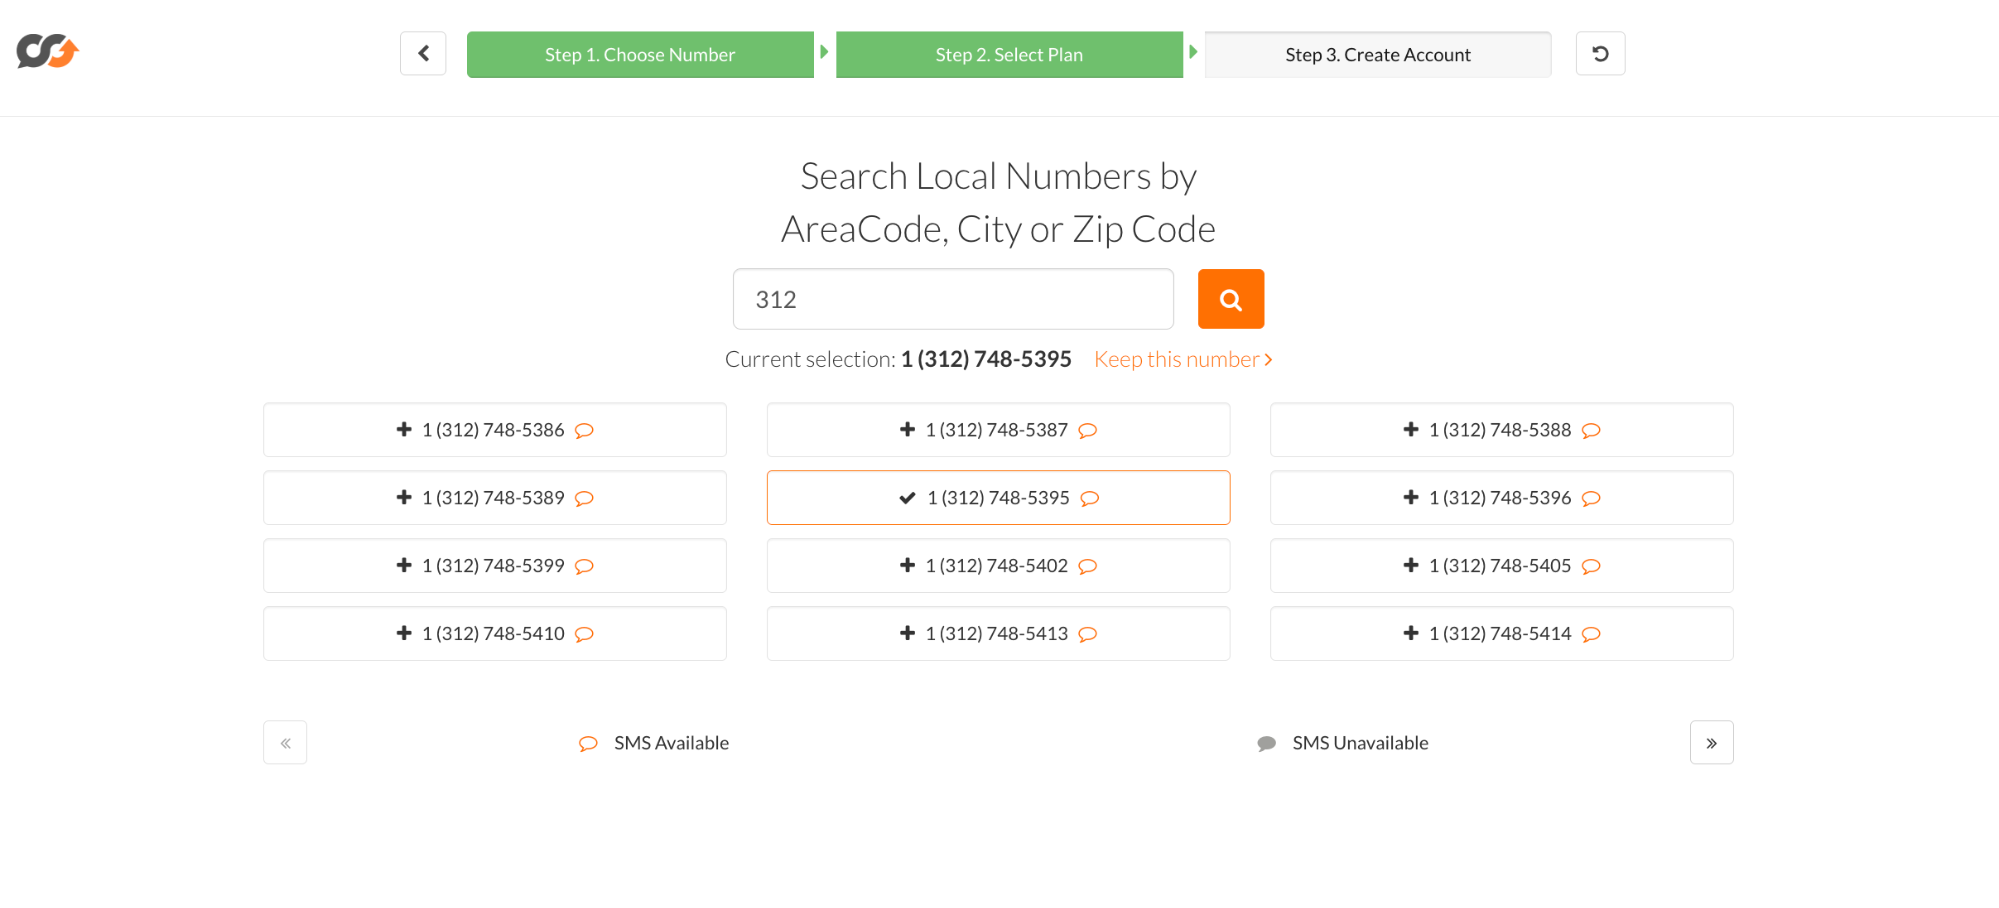Focus the area code search field
The height and width of the screenshot is (908, 1999).
[x=952, y=299]
